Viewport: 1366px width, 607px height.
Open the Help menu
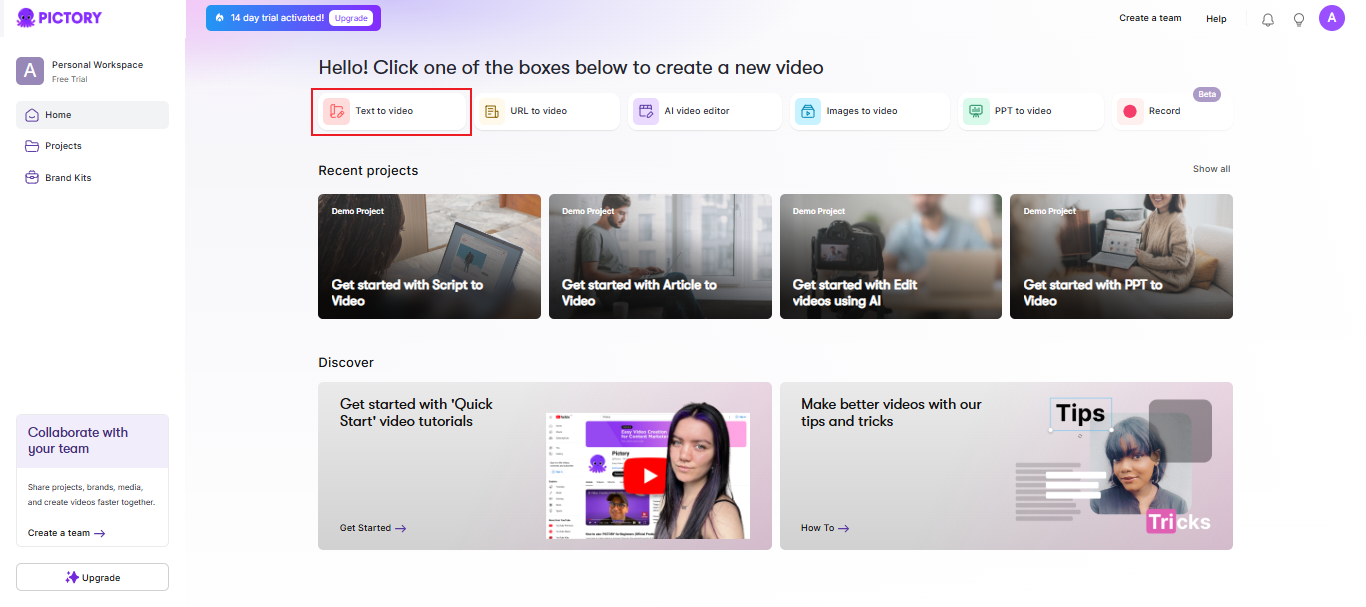click(1216, 19)
